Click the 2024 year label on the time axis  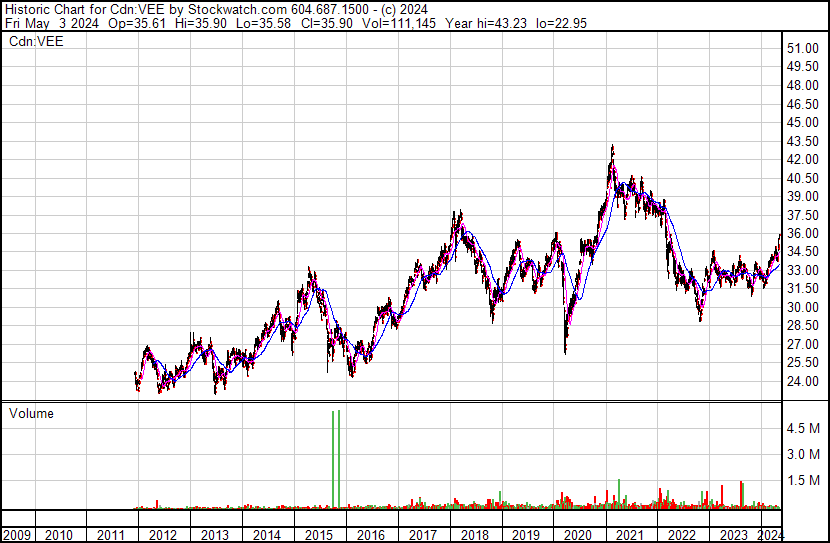(771, 535)
